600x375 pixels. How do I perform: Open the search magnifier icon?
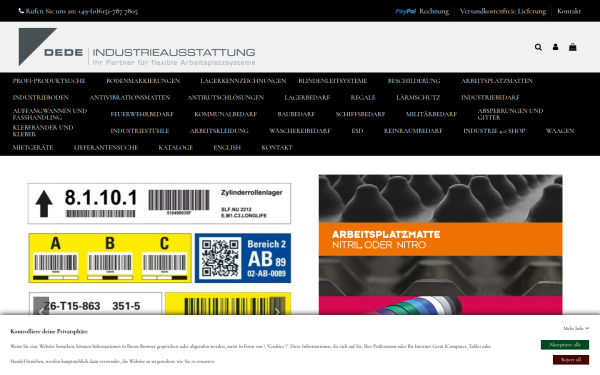[538, 47]
